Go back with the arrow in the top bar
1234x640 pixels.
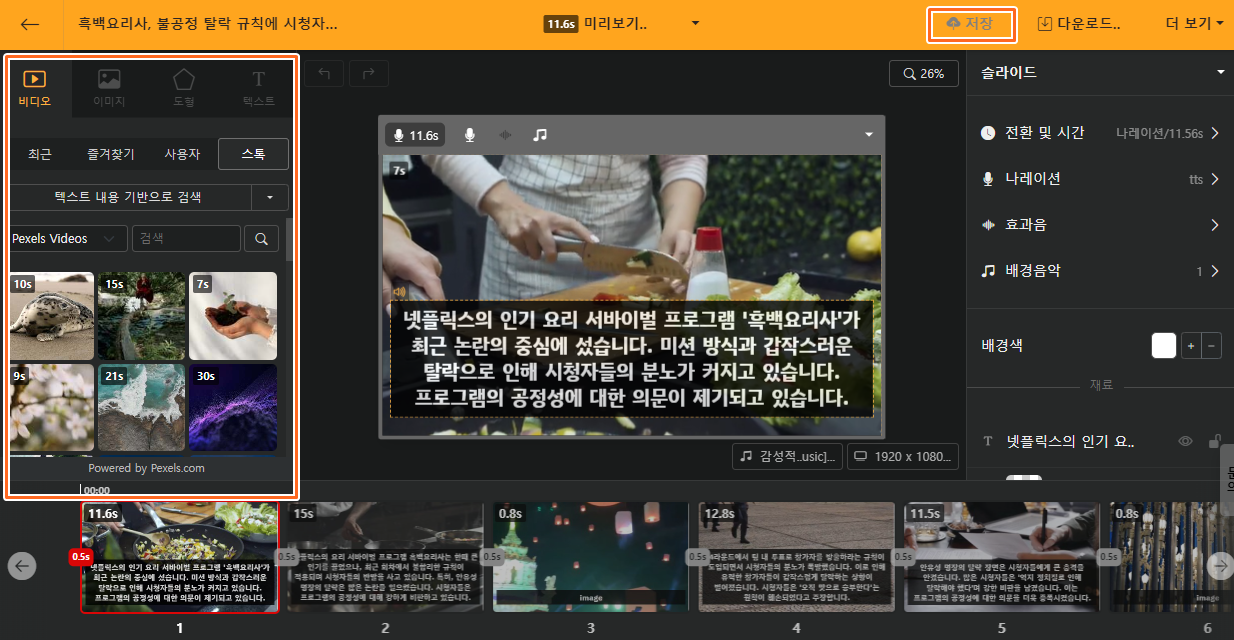[x=31, y=24]
